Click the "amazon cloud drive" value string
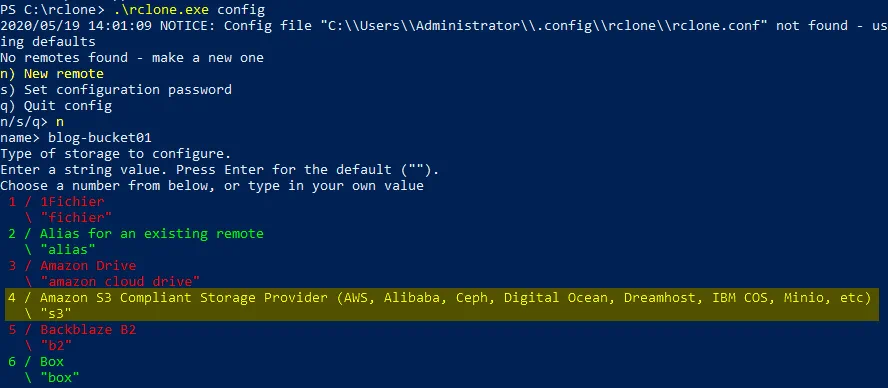This screenshot has height=388, width=888. 120,282
